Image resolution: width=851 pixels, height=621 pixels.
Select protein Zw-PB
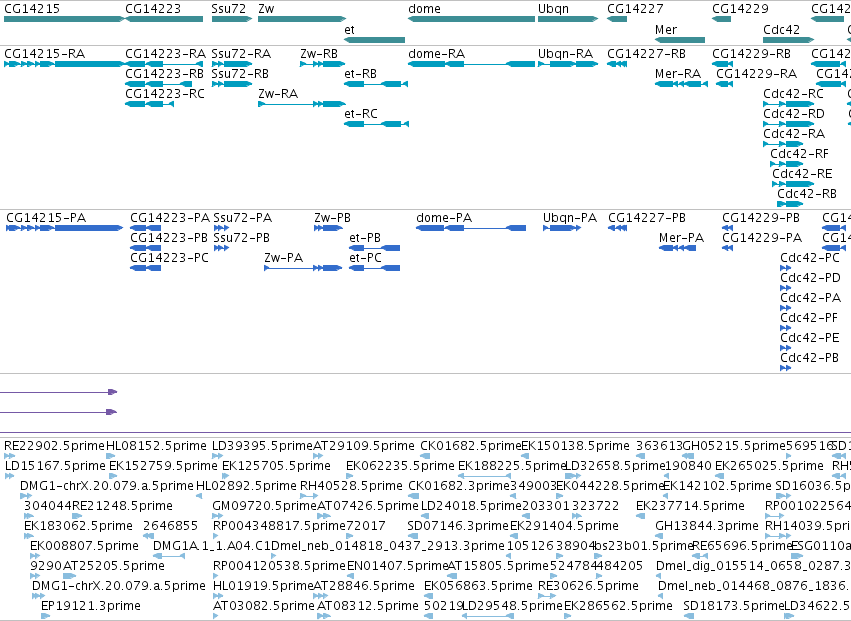[x=328, y=228]
